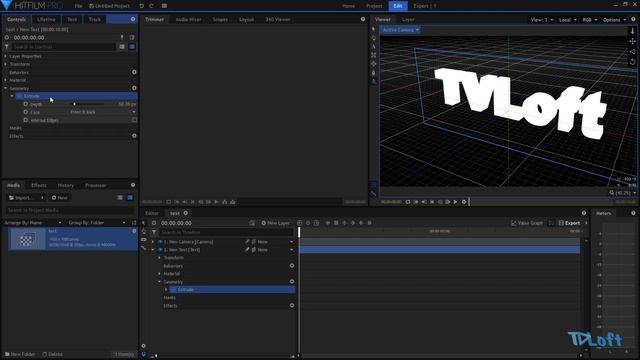
Task: Toggle visibility of New Camera layer
Action: [x=160, y=242]
